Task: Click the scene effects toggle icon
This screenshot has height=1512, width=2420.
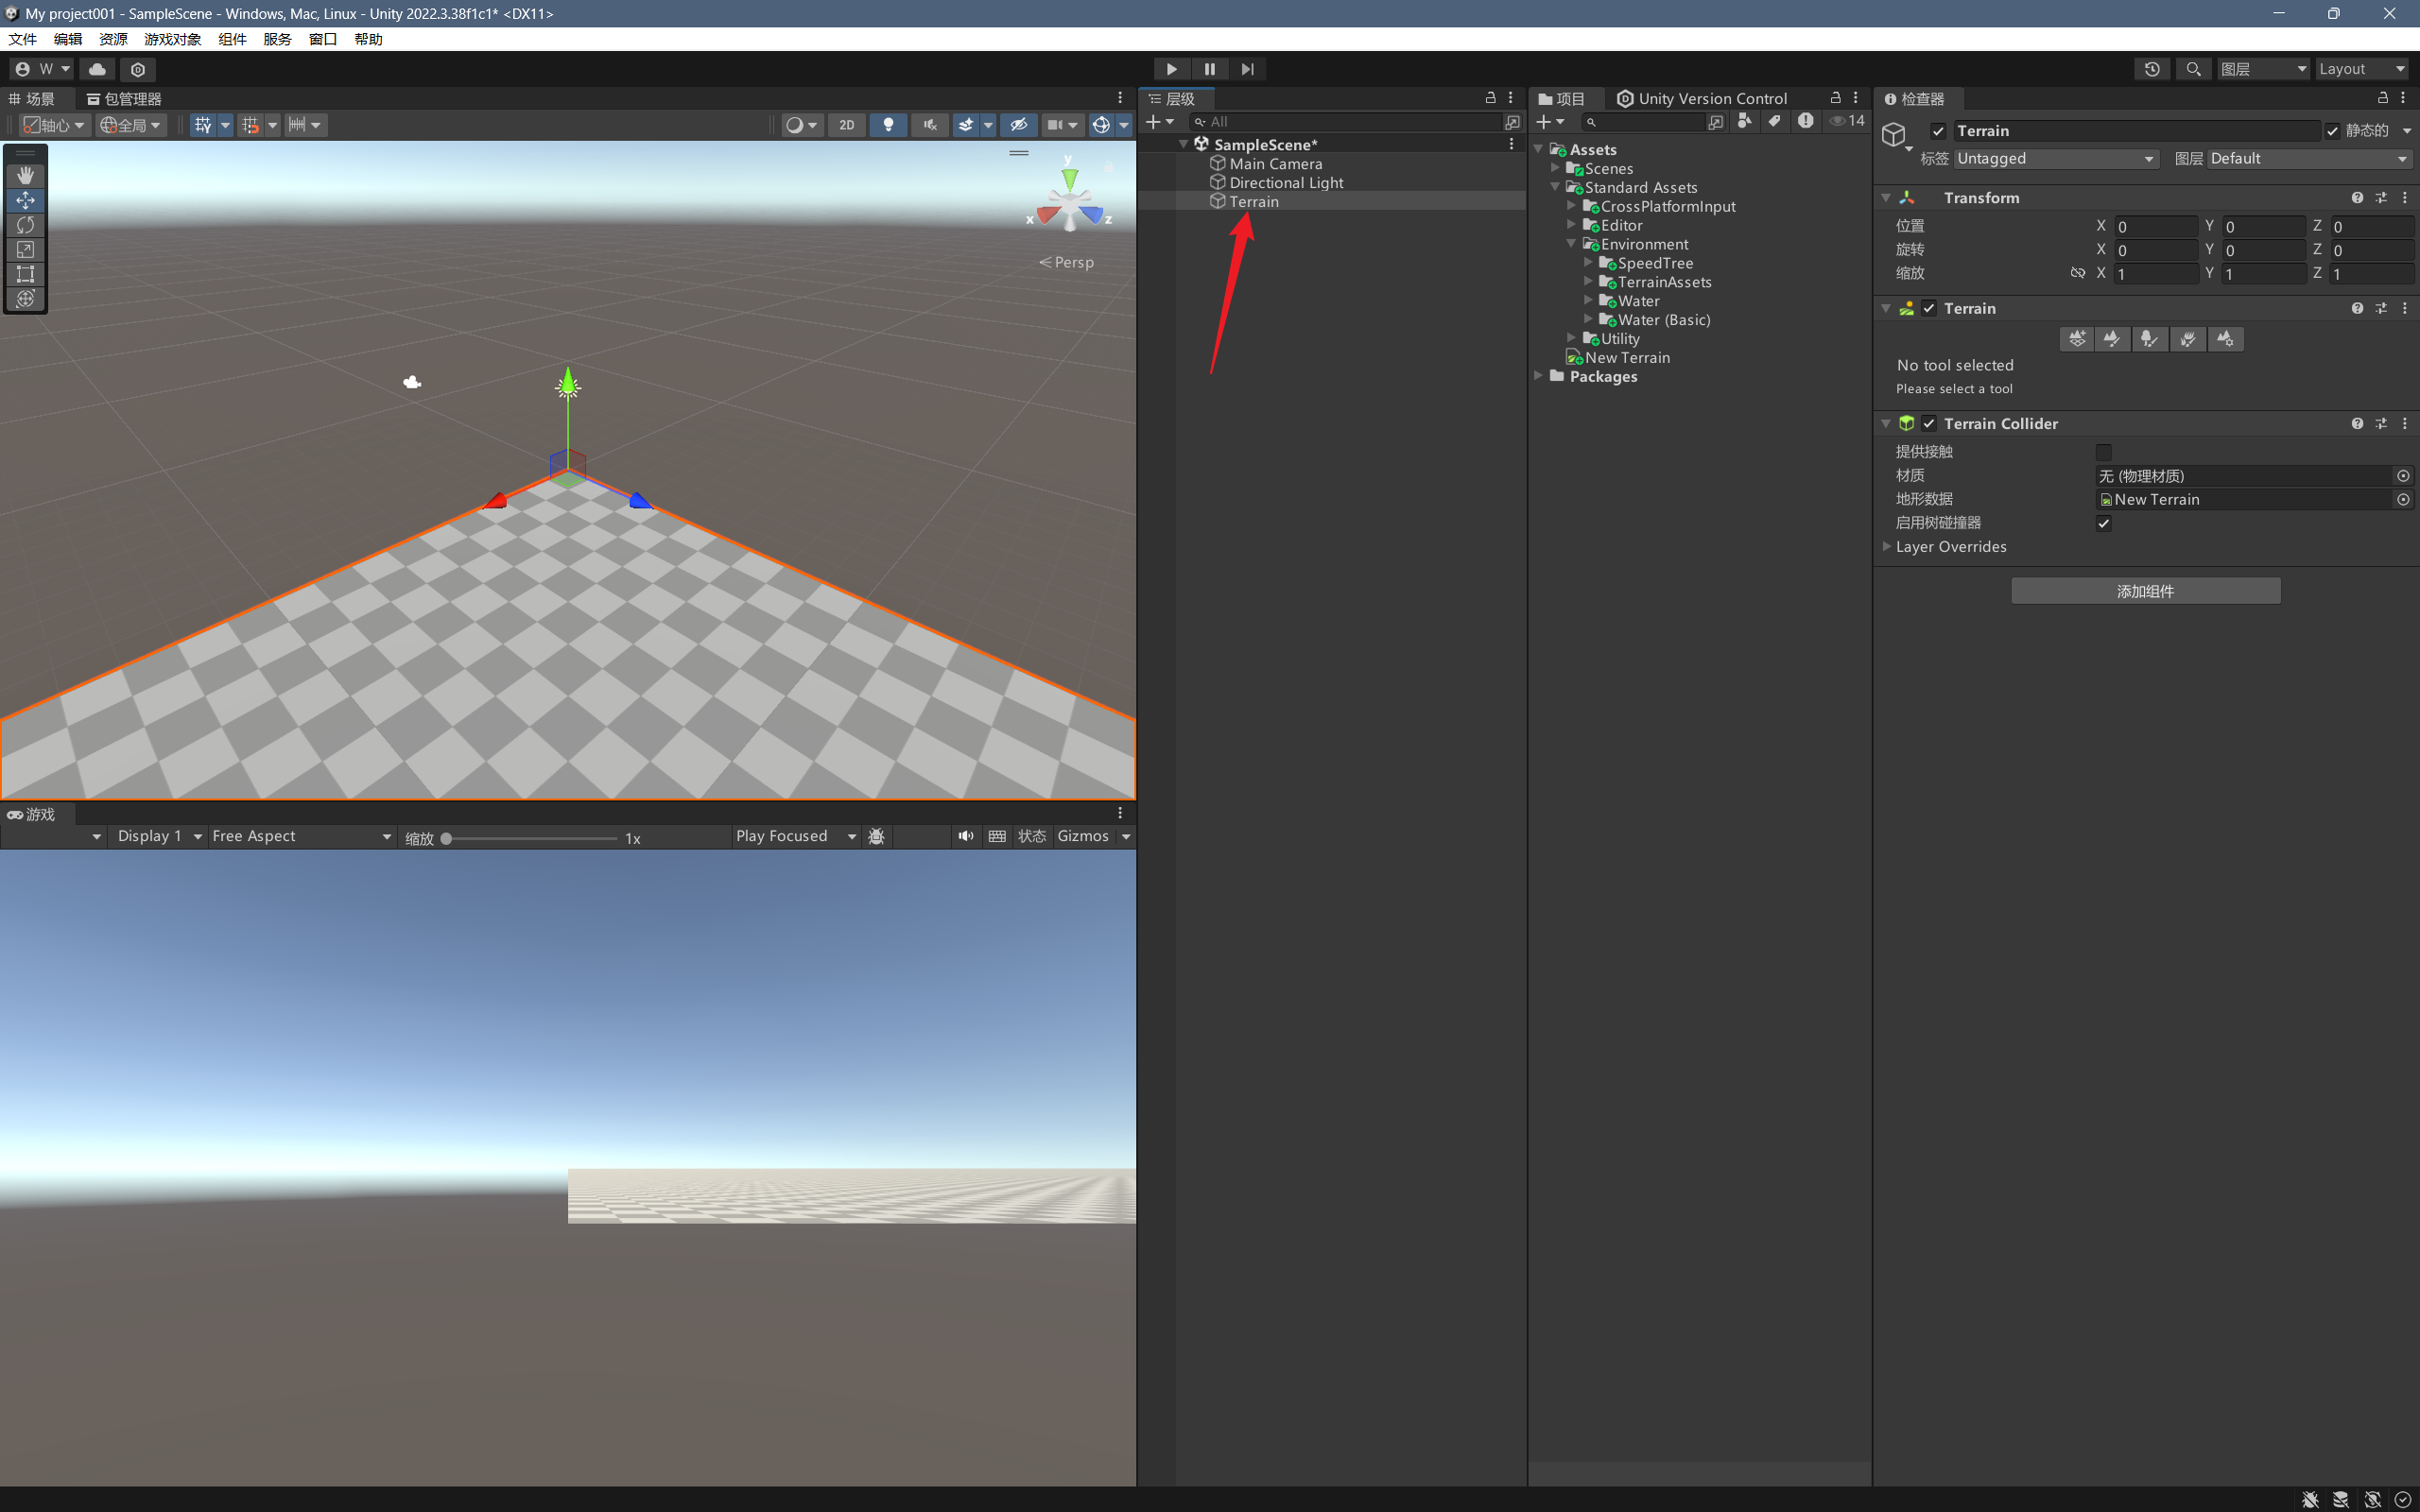Action: click(x=965, y=125)
